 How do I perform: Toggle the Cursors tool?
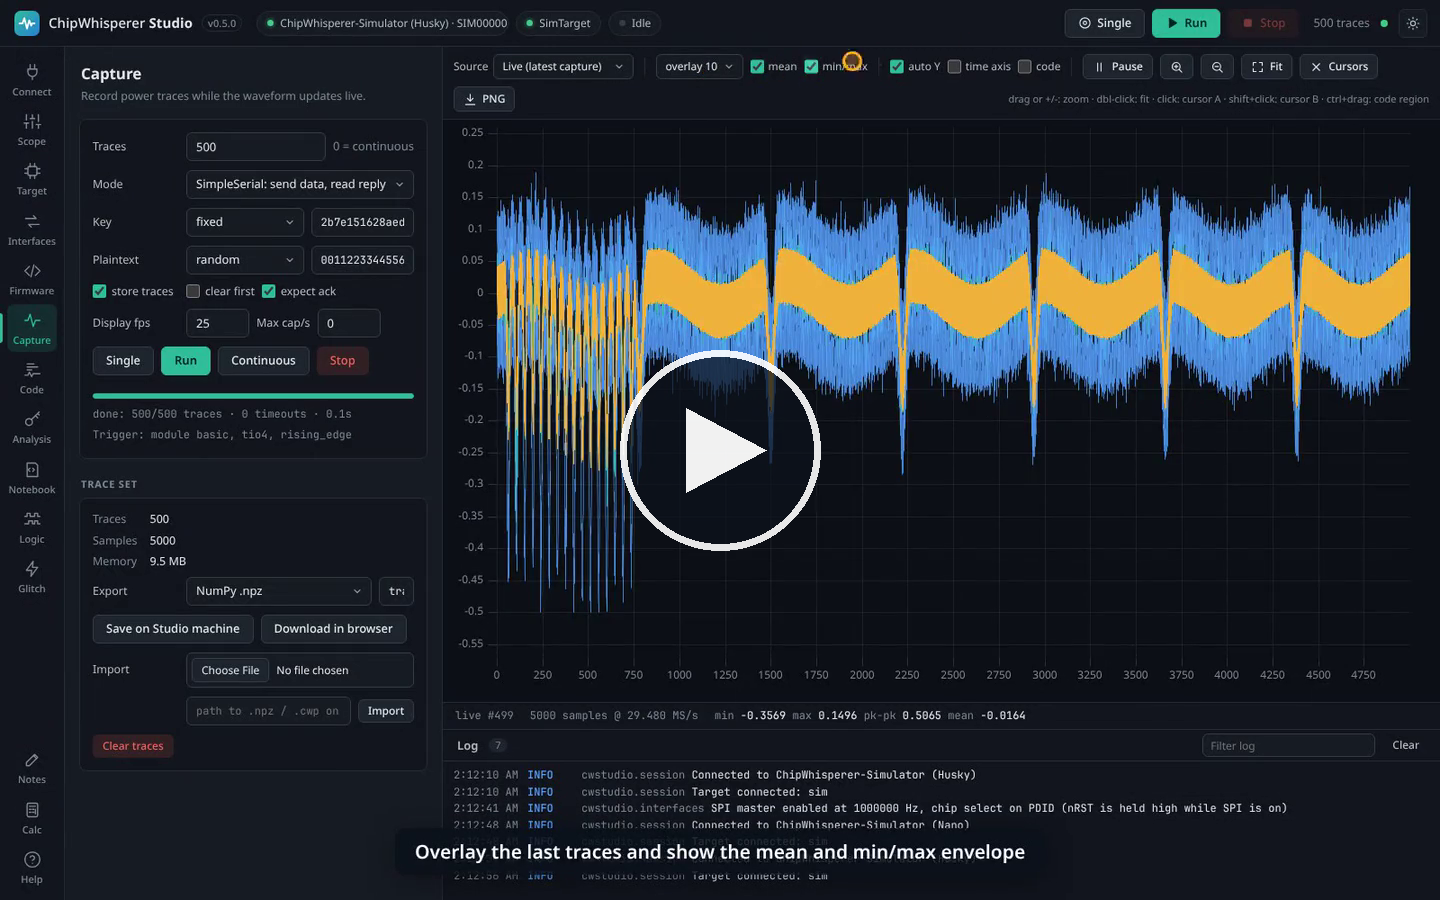pyautogui.click(x=1339, y=67)
